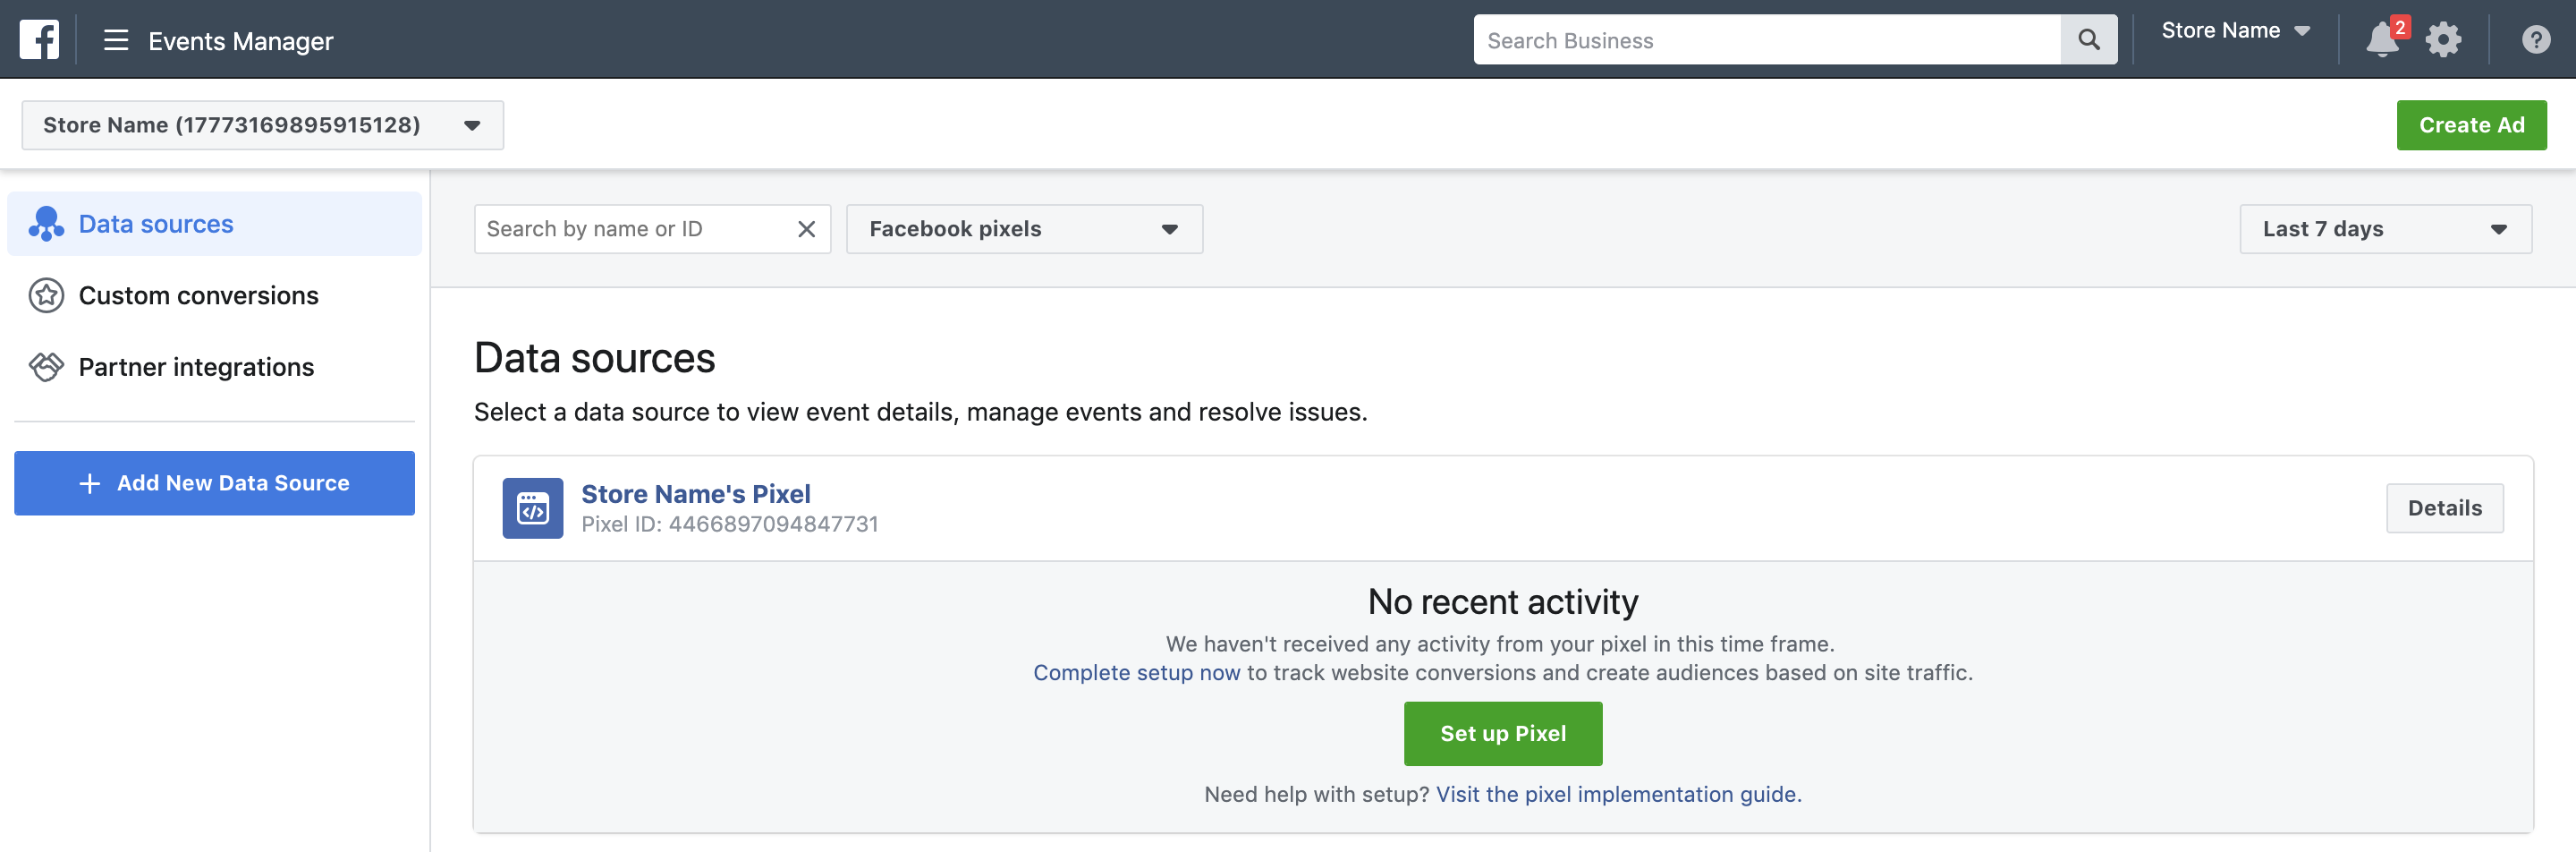Click the Pixel ID: 4466897094847731 text
The width and height of the screenshot is (2576, 852).
click(729, 524)
